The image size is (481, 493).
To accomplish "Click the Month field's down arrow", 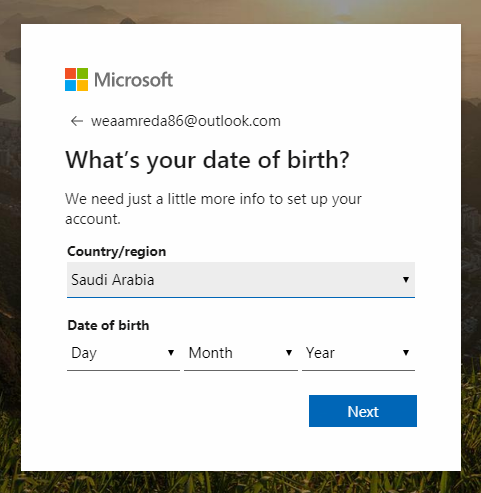I will click(289, 353).
